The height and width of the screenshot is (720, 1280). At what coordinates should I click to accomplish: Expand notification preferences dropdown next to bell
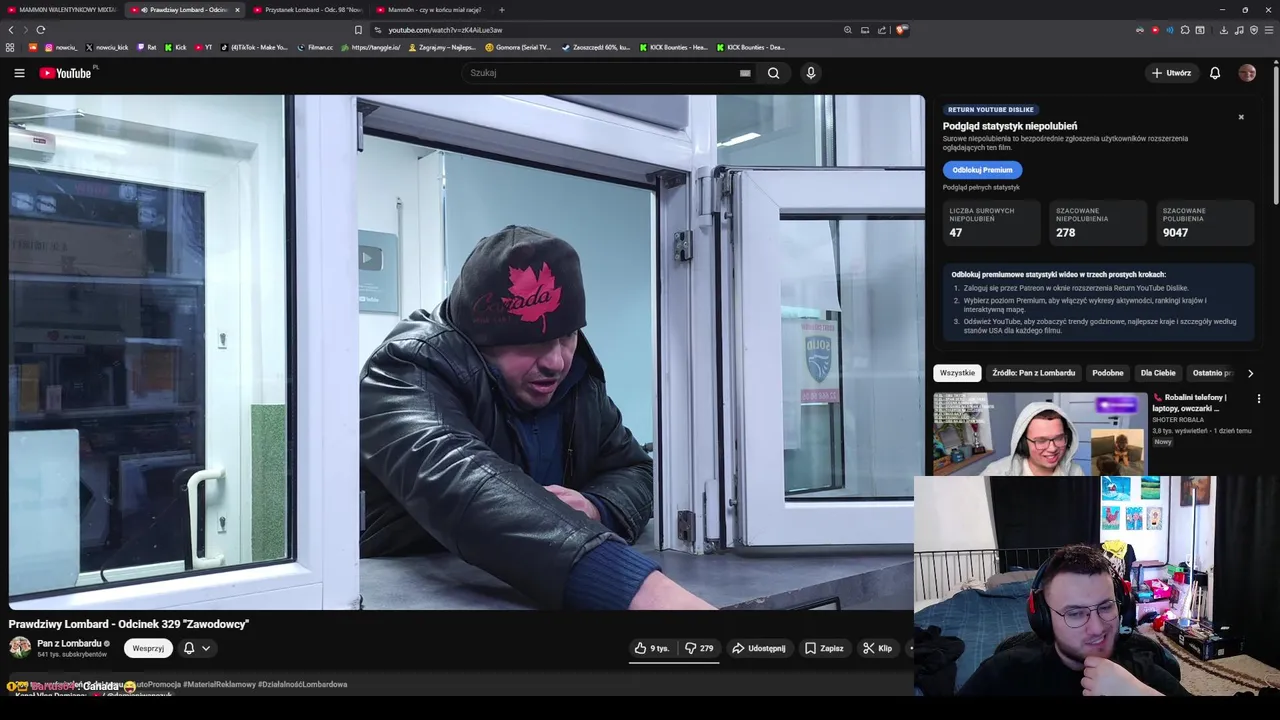click(206, 648)
